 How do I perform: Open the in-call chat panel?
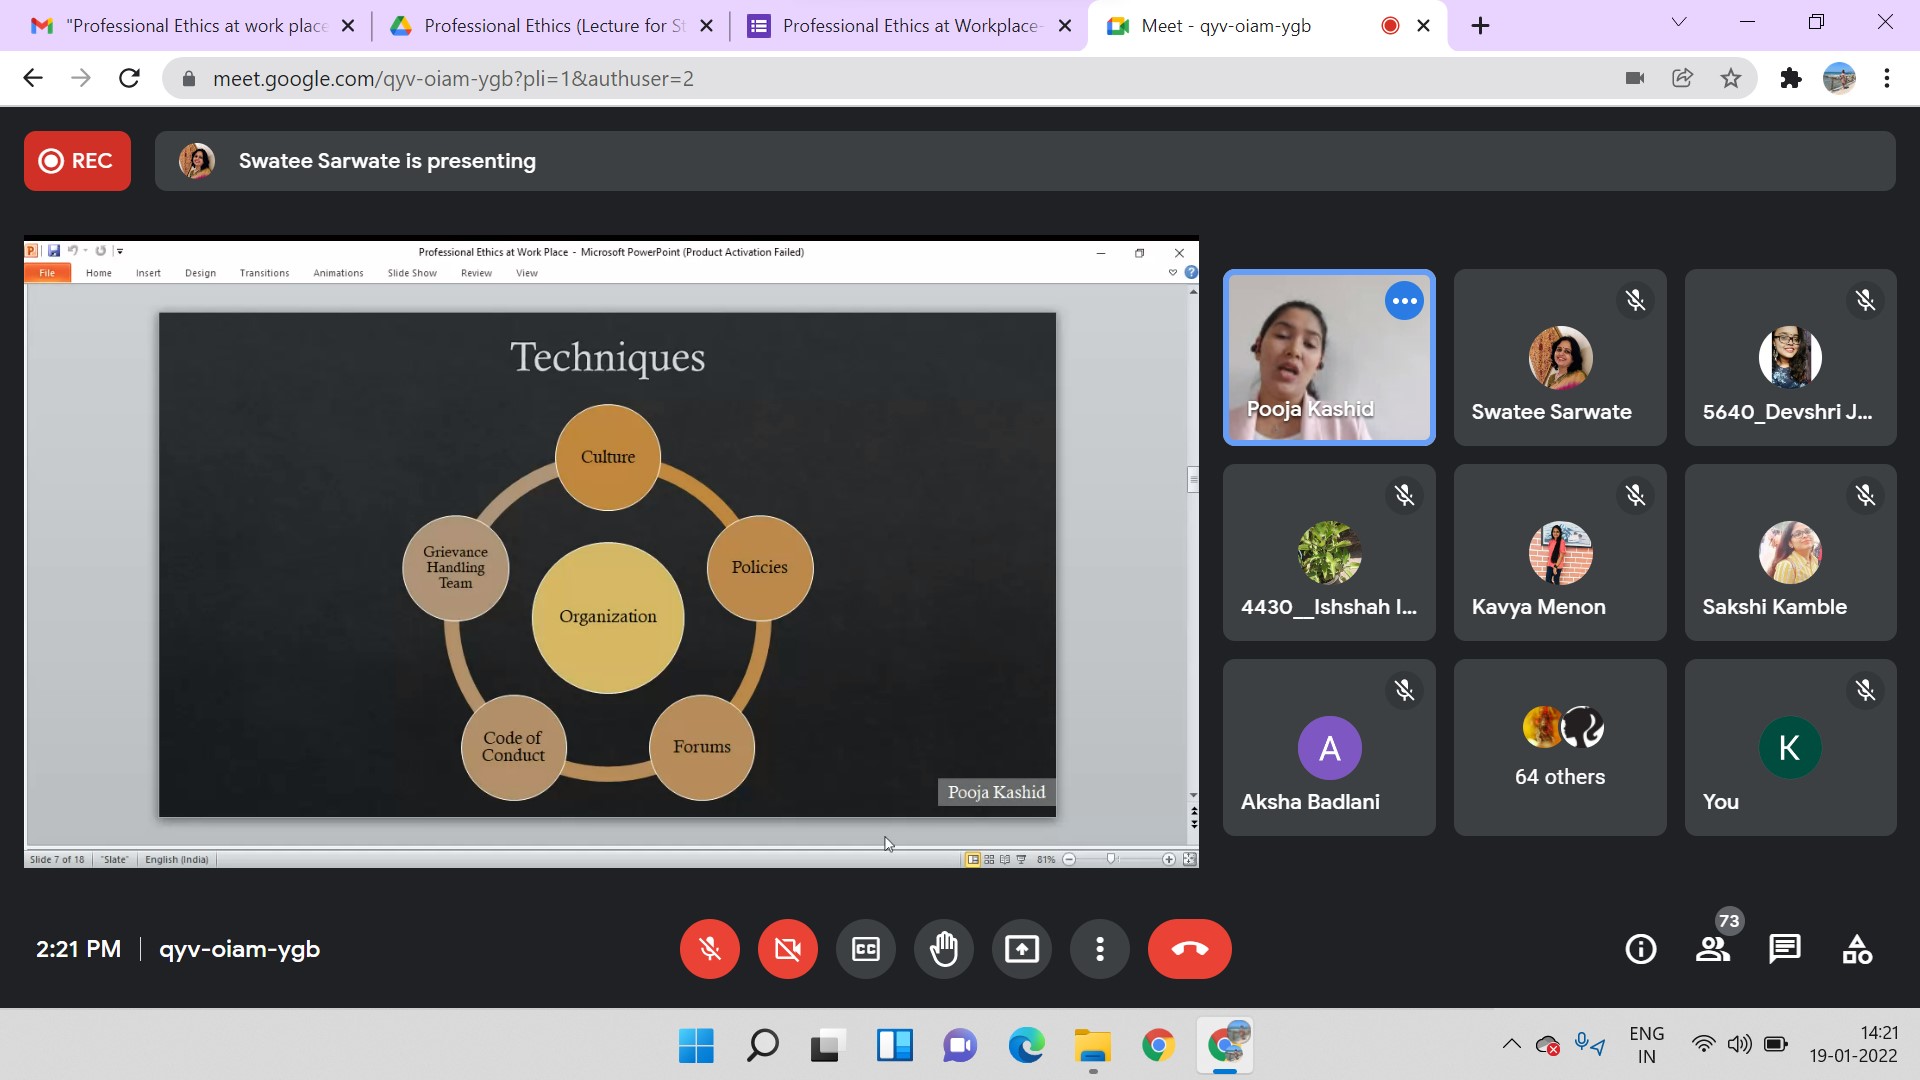click(1784, 948)
